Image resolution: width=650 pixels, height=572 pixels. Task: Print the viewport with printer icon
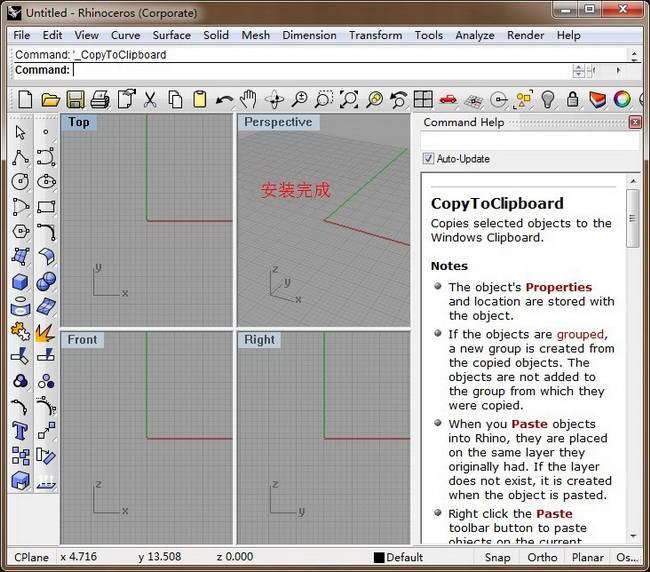tap(100, 99)
